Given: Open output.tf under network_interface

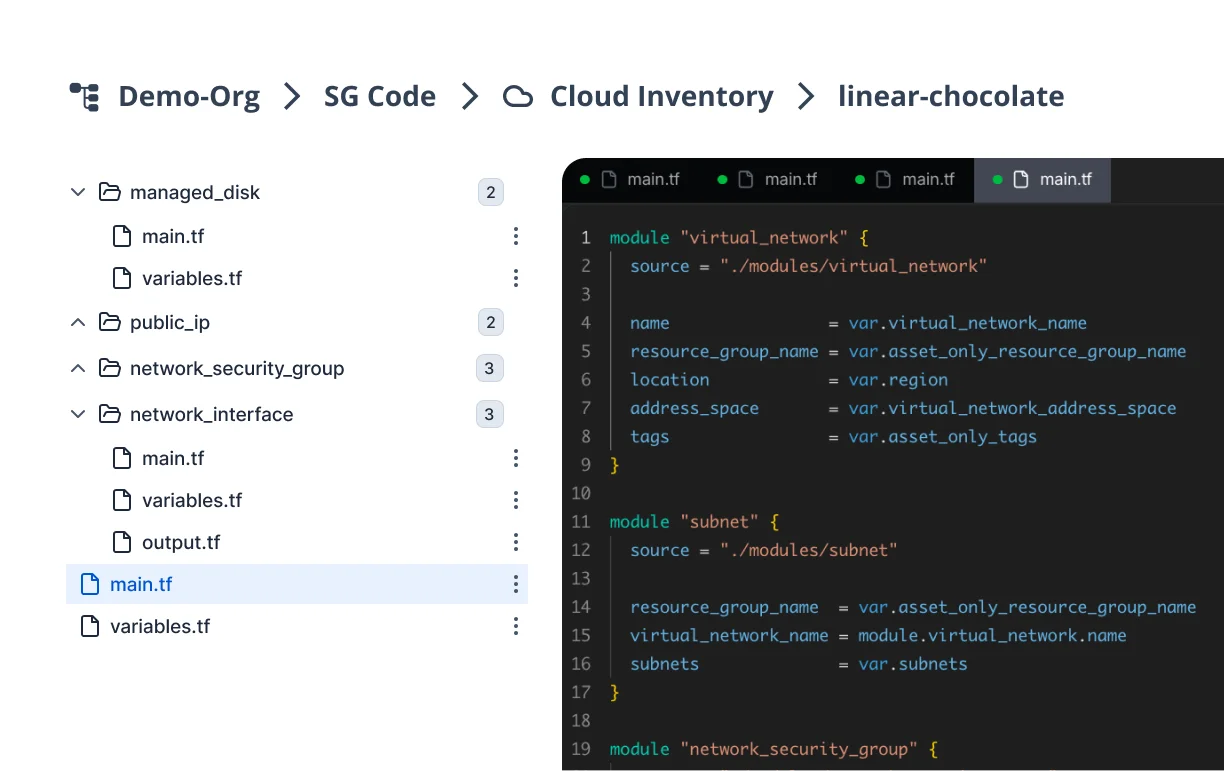Looking at the screenshot, I should coord(181,543).
